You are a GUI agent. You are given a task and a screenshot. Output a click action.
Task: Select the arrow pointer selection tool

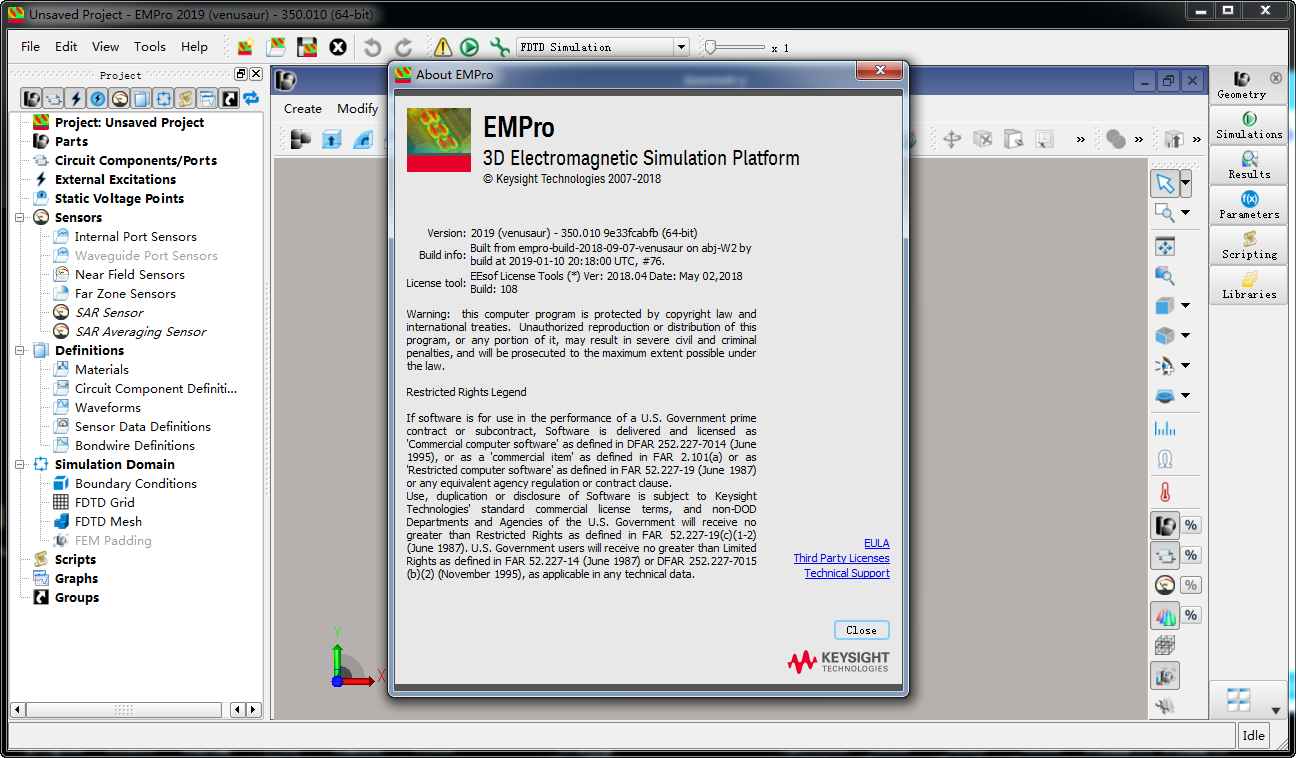pos(1164,183)
